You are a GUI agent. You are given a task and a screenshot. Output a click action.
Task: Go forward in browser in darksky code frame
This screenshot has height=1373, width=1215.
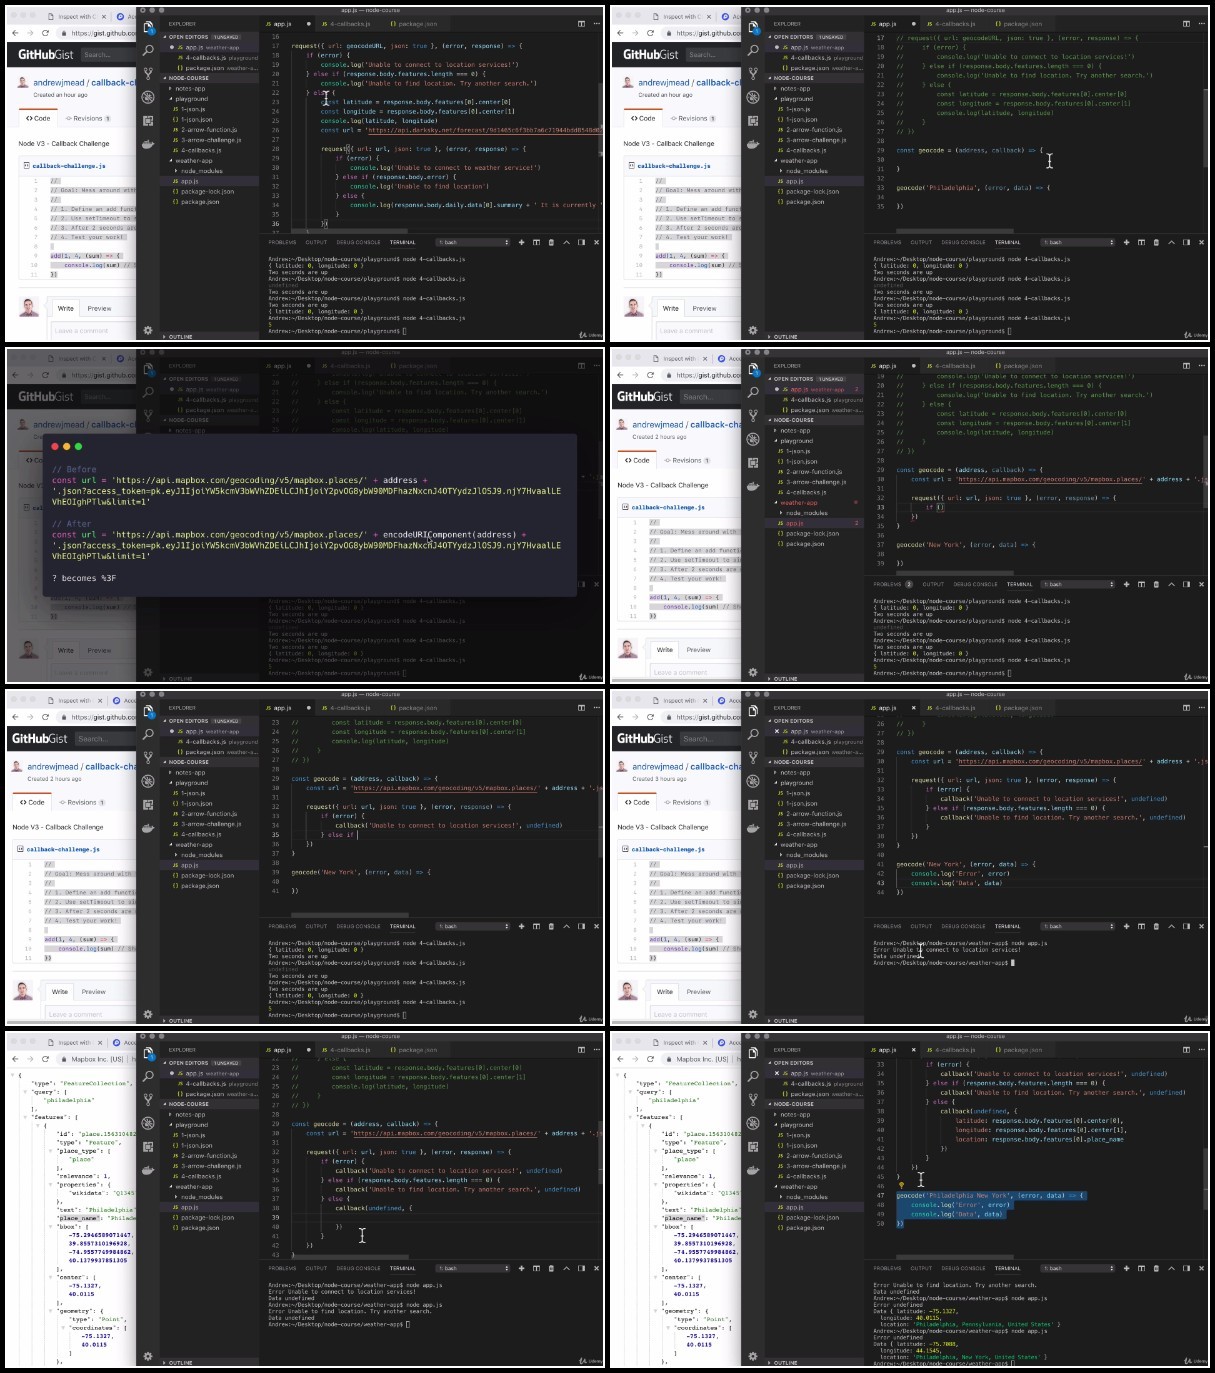click(x=29, y=33)
